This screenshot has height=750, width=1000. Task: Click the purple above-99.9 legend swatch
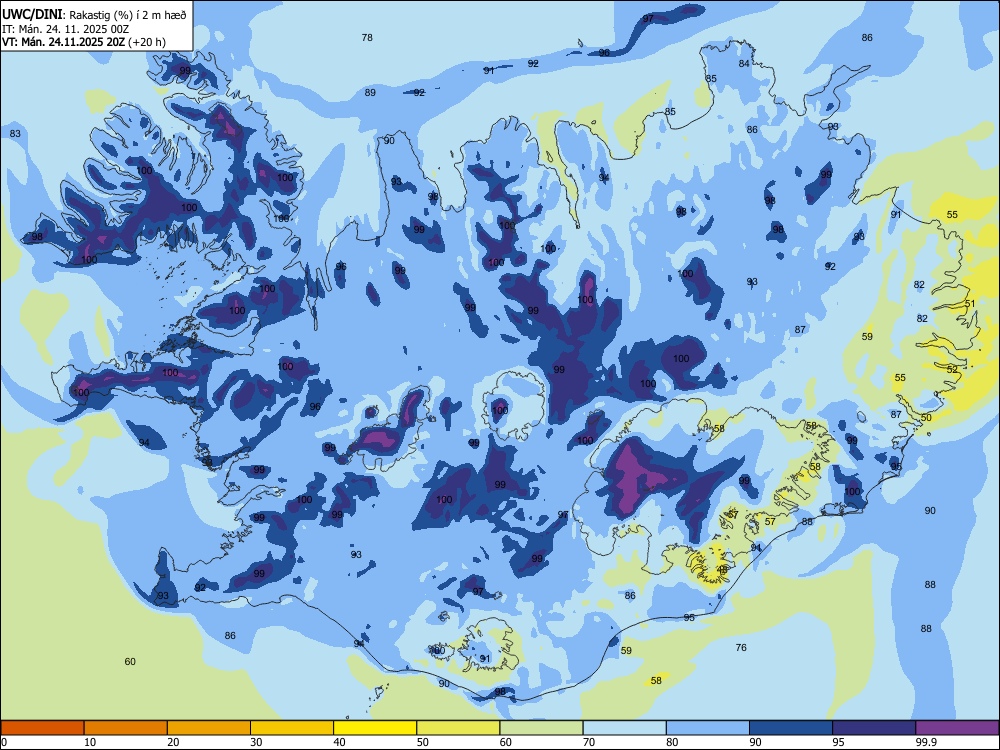click(x=957, y=728)
